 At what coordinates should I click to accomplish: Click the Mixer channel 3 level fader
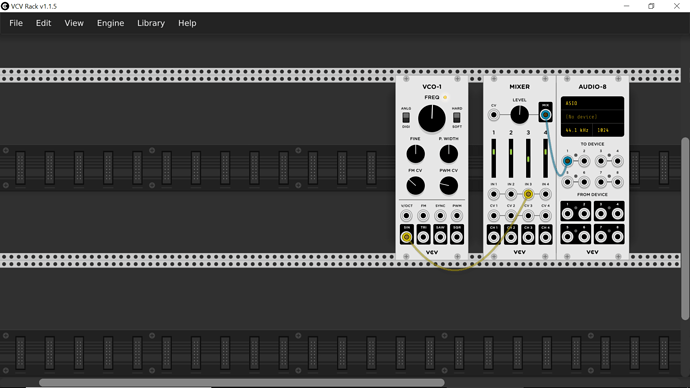pyautogui.click(x=528, y=158)
